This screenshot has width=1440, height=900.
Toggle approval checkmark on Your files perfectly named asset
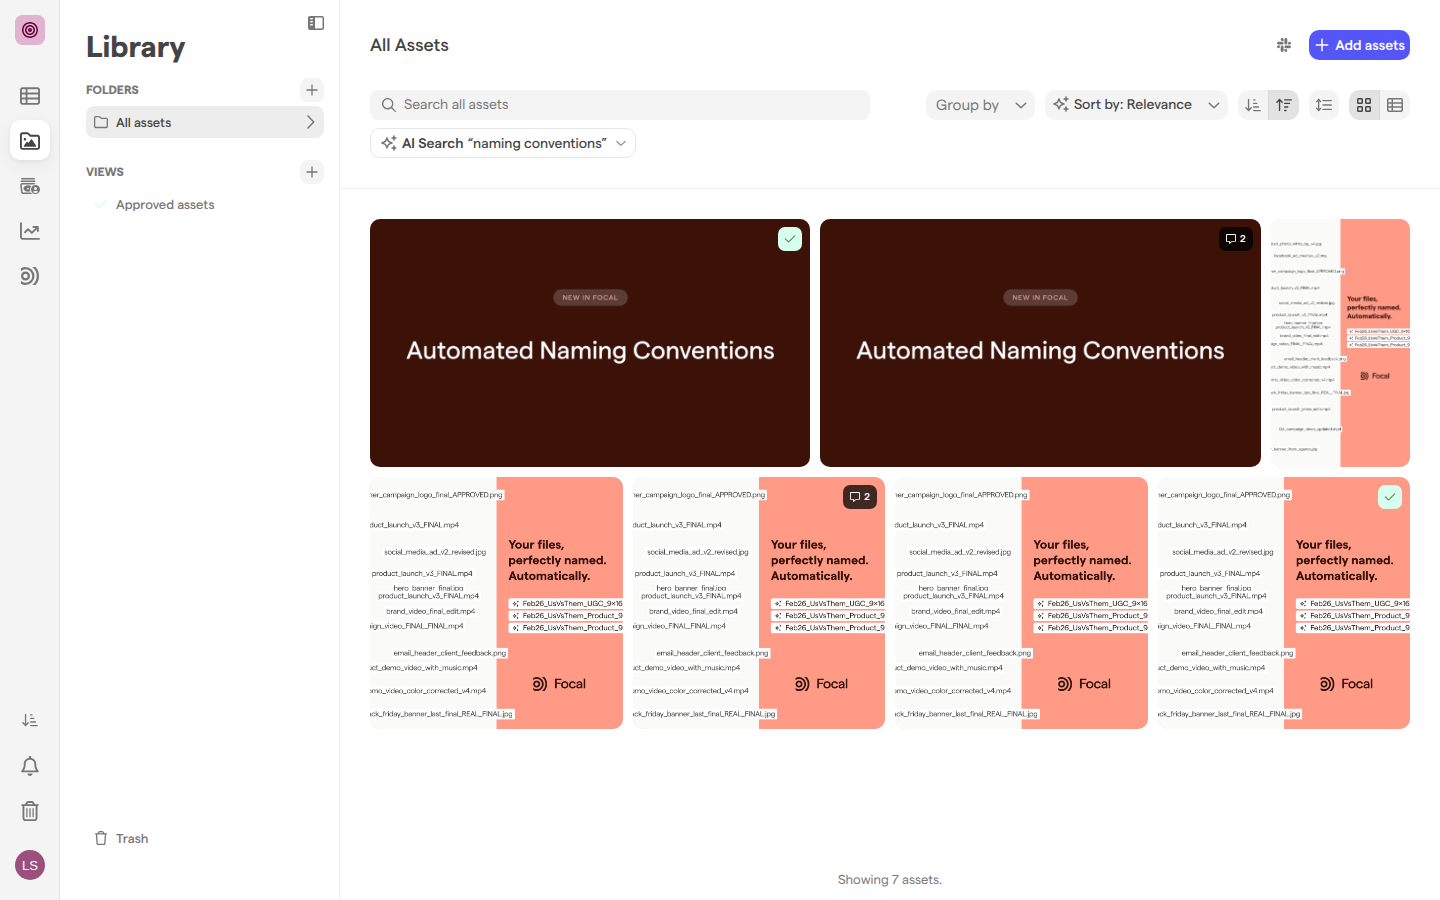coord(1390,497)
